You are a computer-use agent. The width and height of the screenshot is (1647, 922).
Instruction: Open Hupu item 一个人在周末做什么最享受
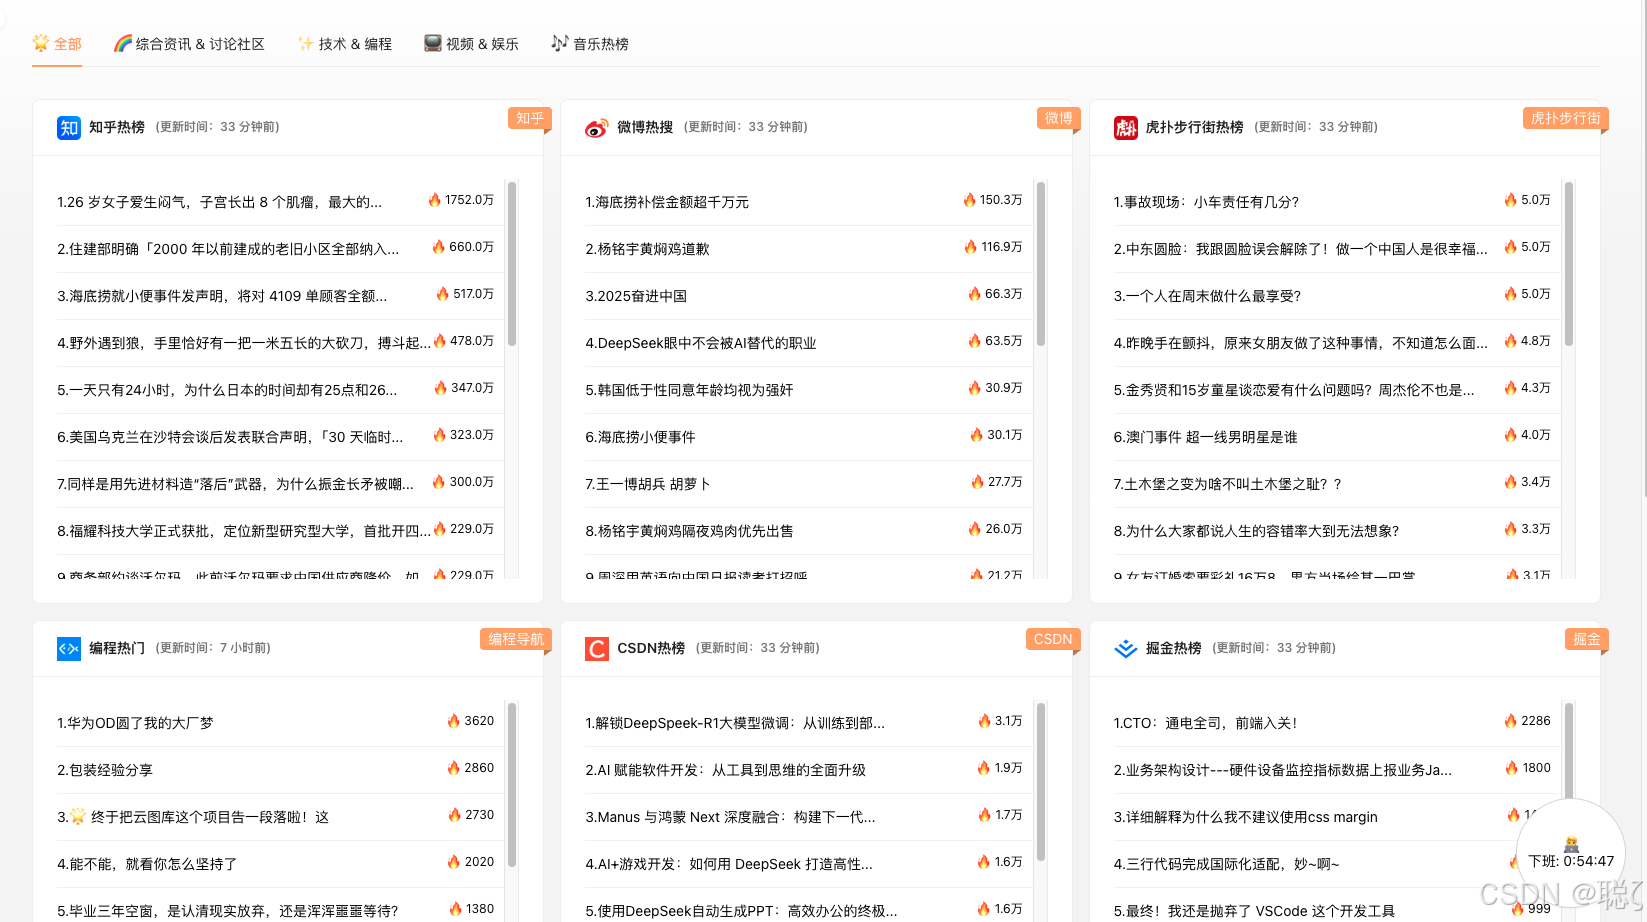pos(1207,296)
